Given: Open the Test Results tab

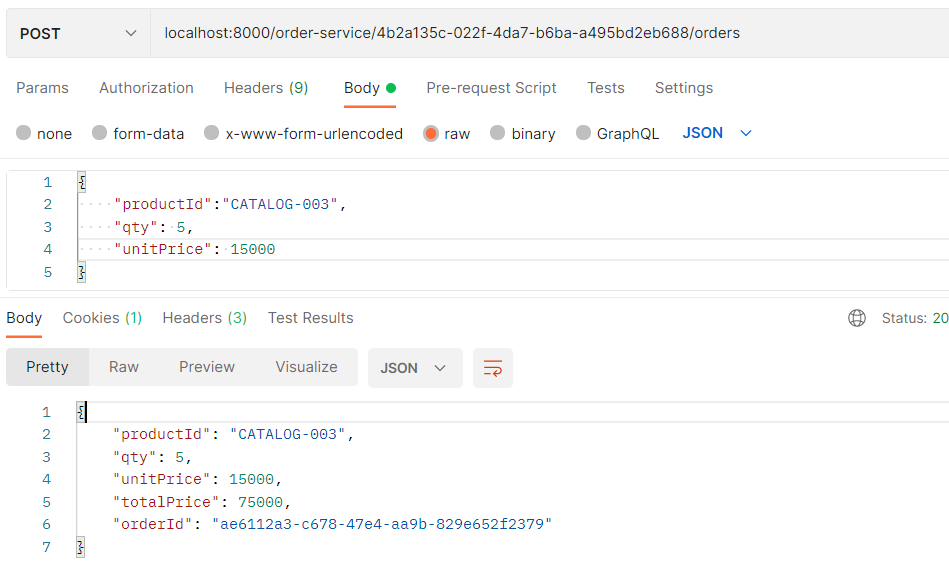Looking at the screenshot, I should click(x=310, y=318).
